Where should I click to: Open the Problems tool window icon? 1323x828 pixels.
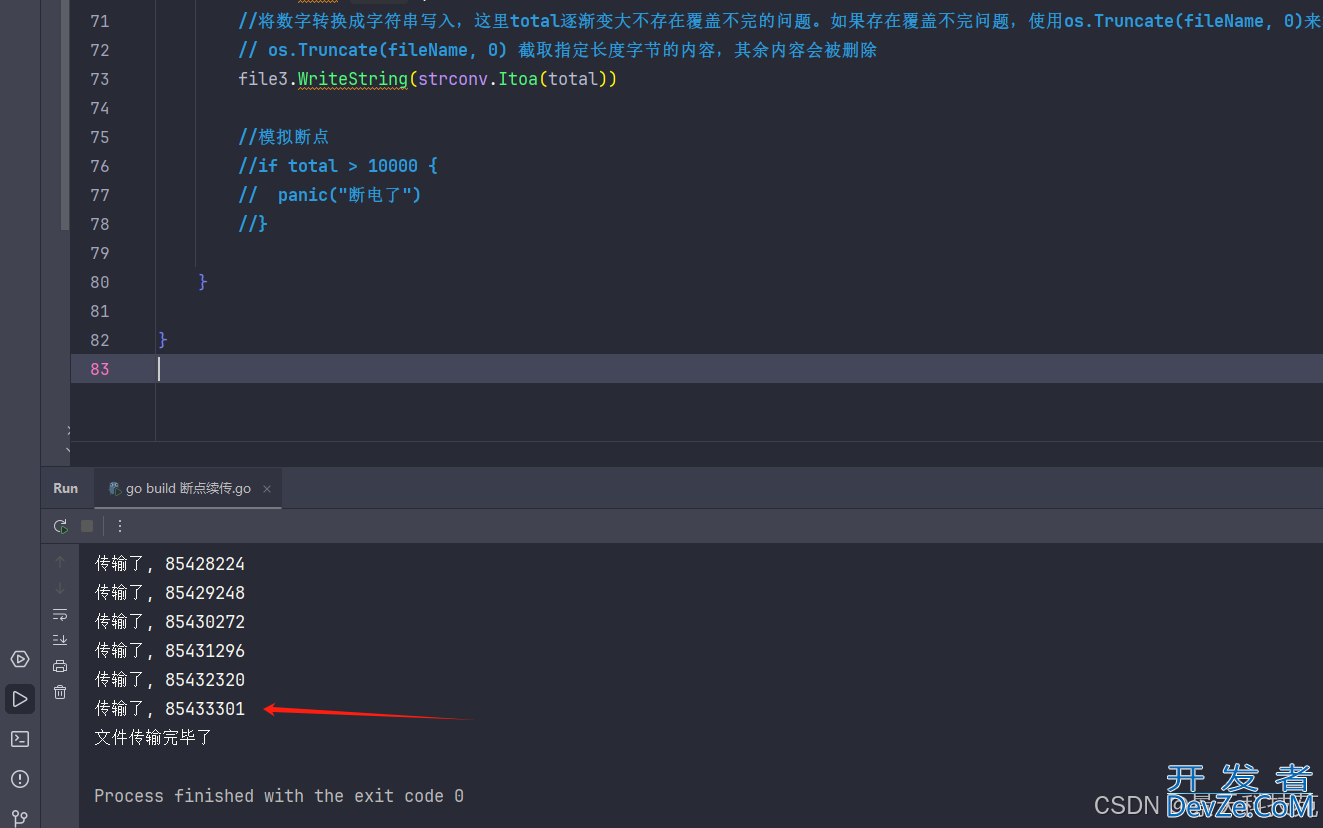[20, 779]
